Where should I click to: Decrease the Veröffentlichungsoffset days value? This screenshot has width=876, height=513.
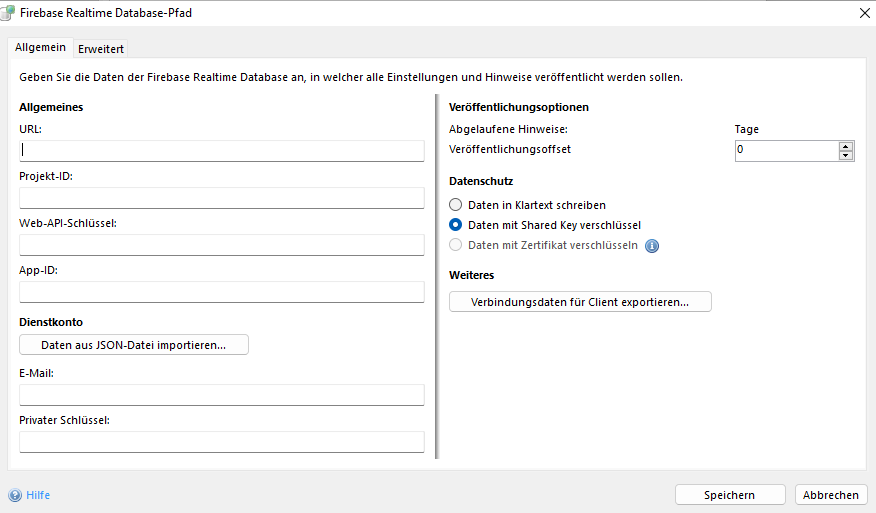click(846, 155)
